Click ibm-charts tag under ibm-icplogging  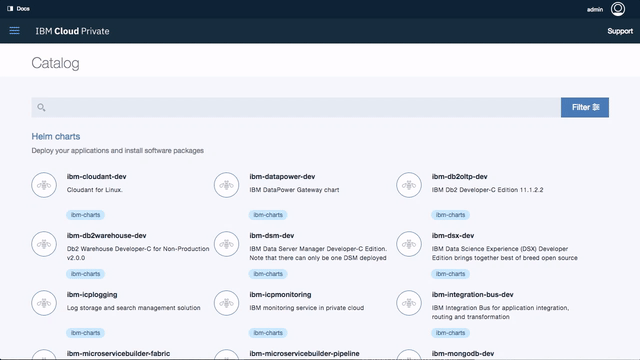click(x=85, y=333)
